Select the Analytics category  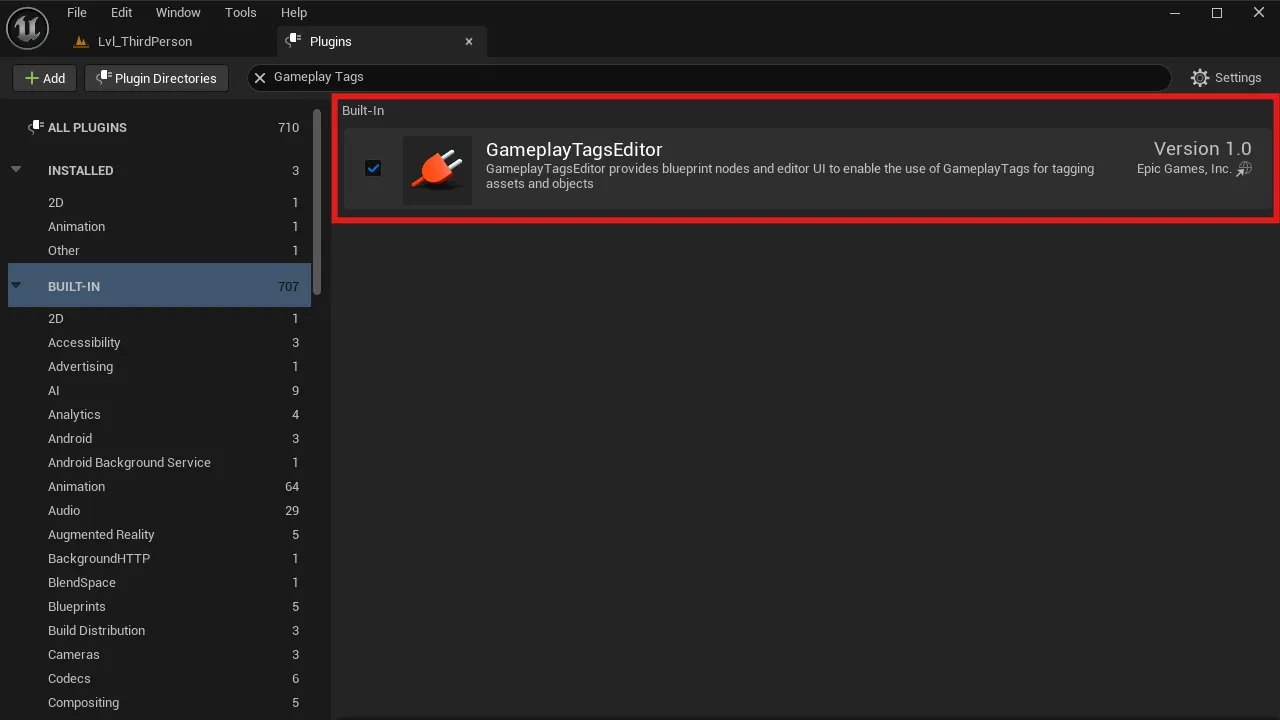pyautogui.click(x=159, y=414)
